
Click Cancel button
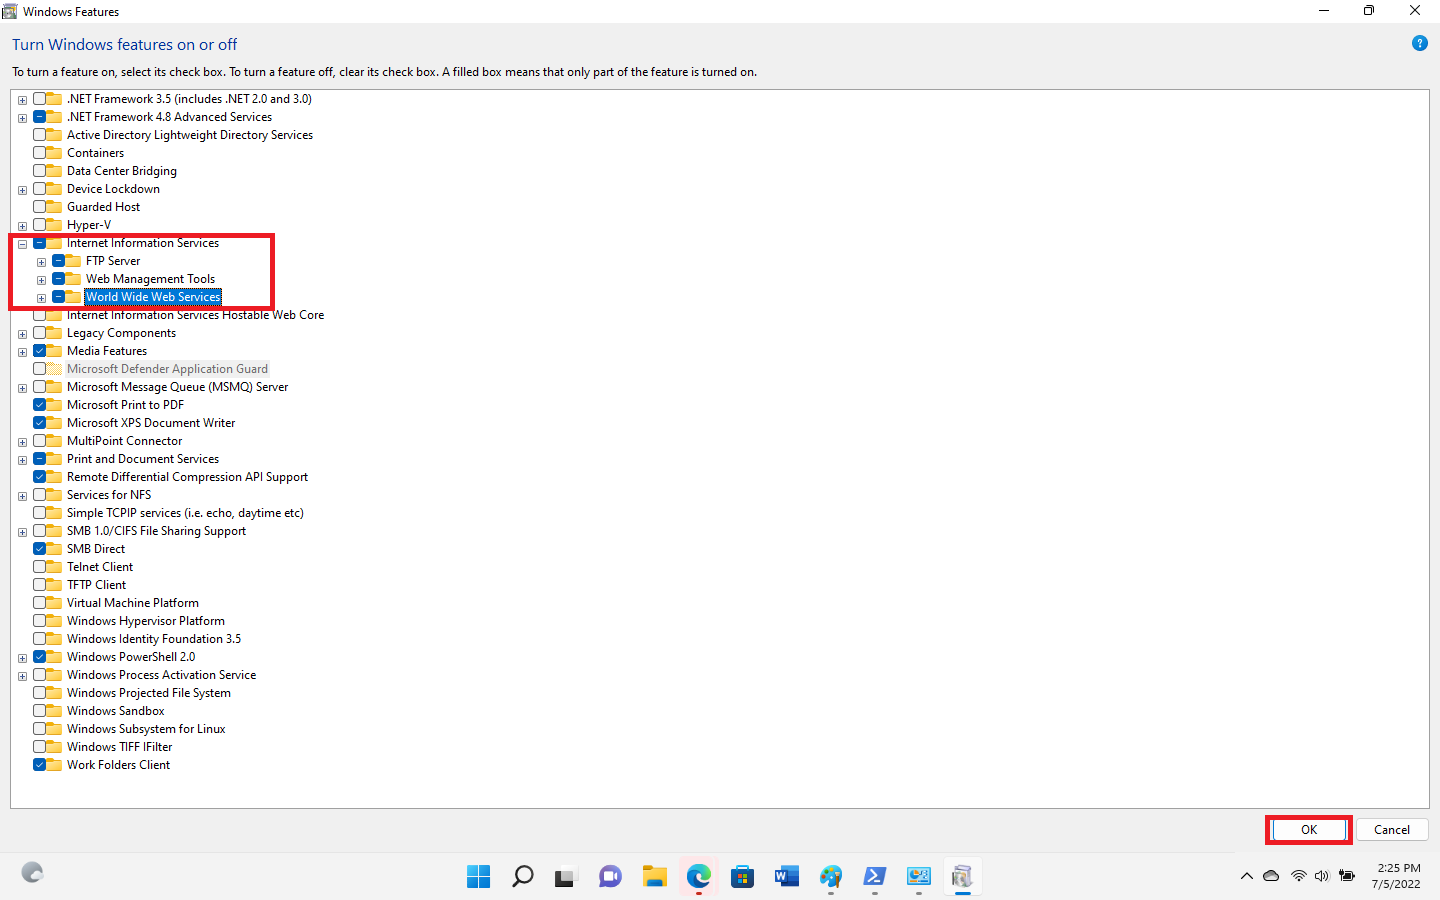coord(1392,830)
